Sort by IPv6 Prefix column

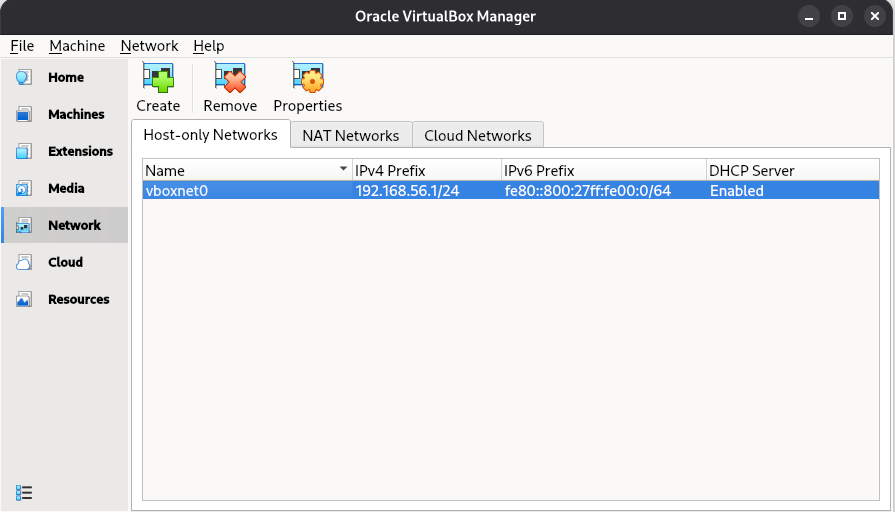pos(604,171)
